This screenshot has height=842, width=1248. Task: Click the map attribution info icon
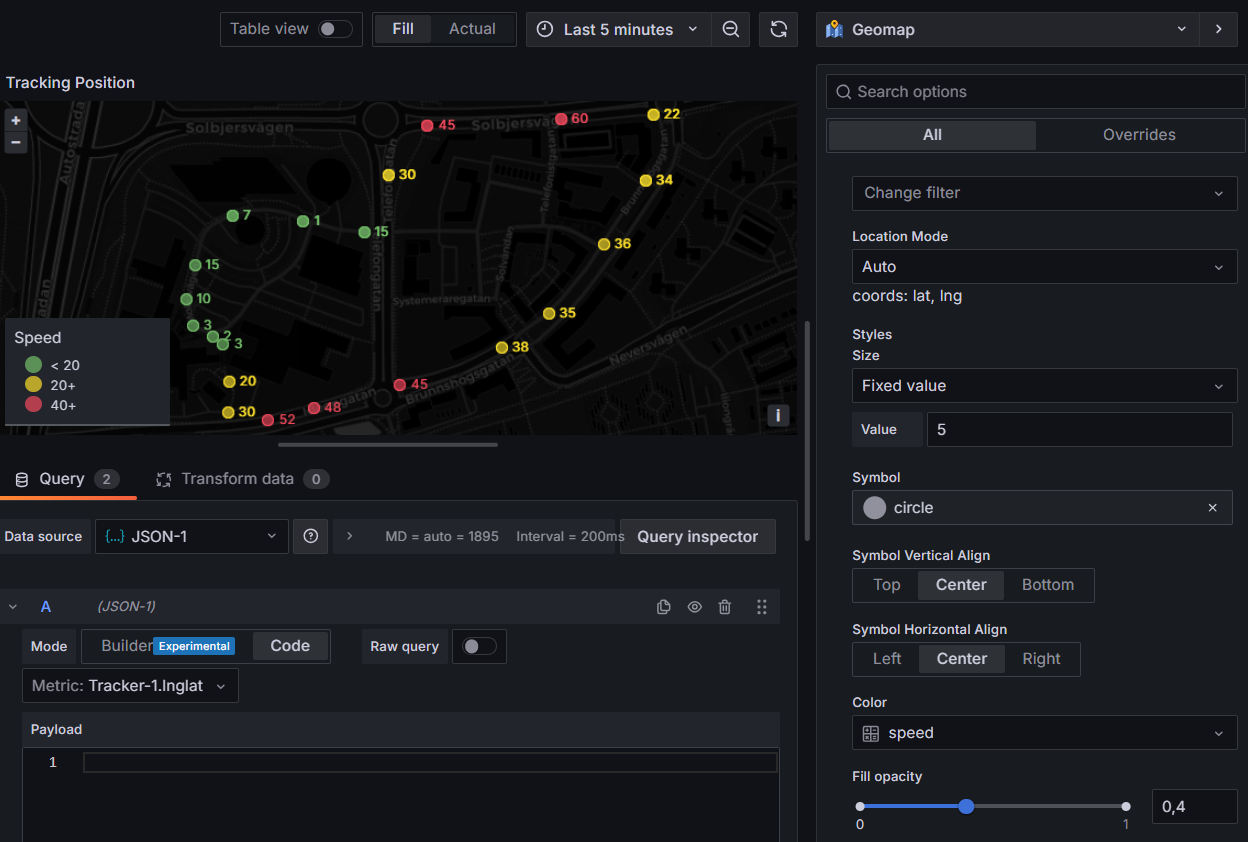(778, 416)
